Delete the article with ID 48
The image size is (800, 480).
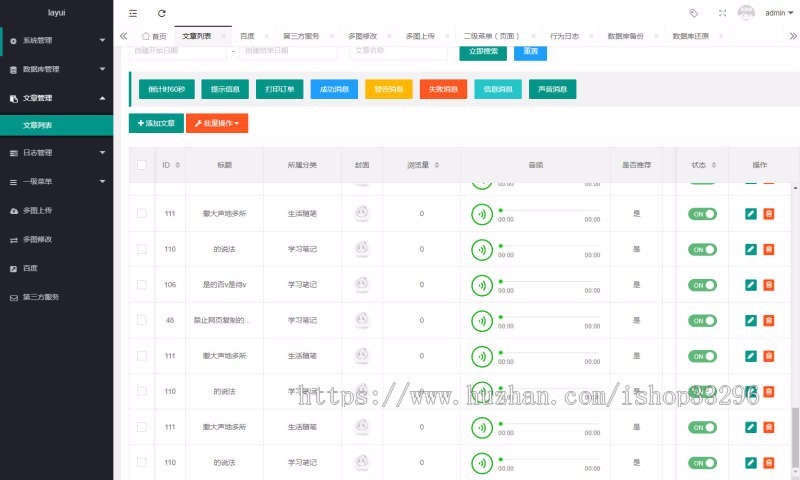tap(768, 320)
